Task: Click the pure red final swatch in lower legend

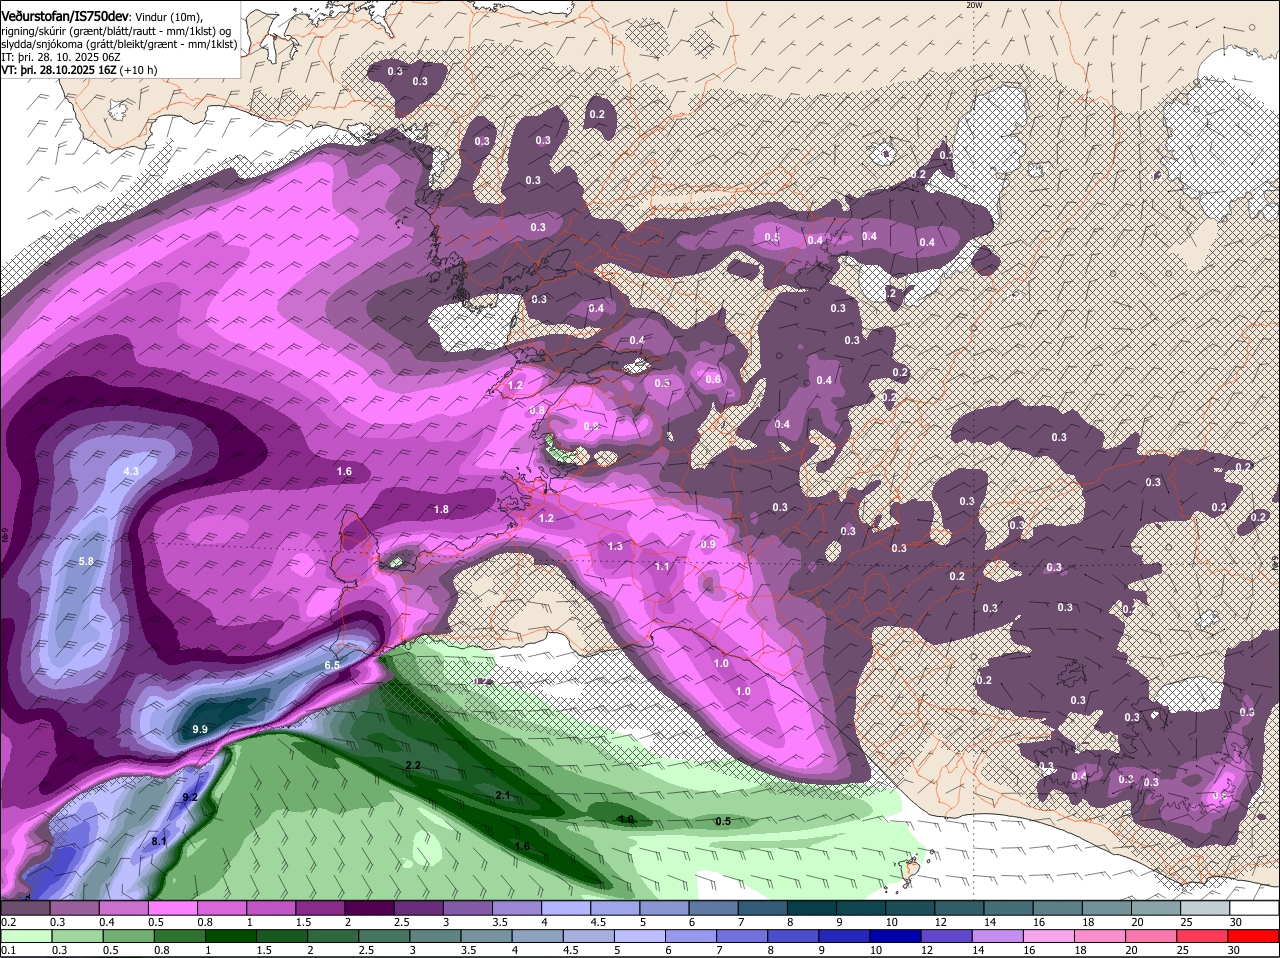Action: [x=1255, y=937]
